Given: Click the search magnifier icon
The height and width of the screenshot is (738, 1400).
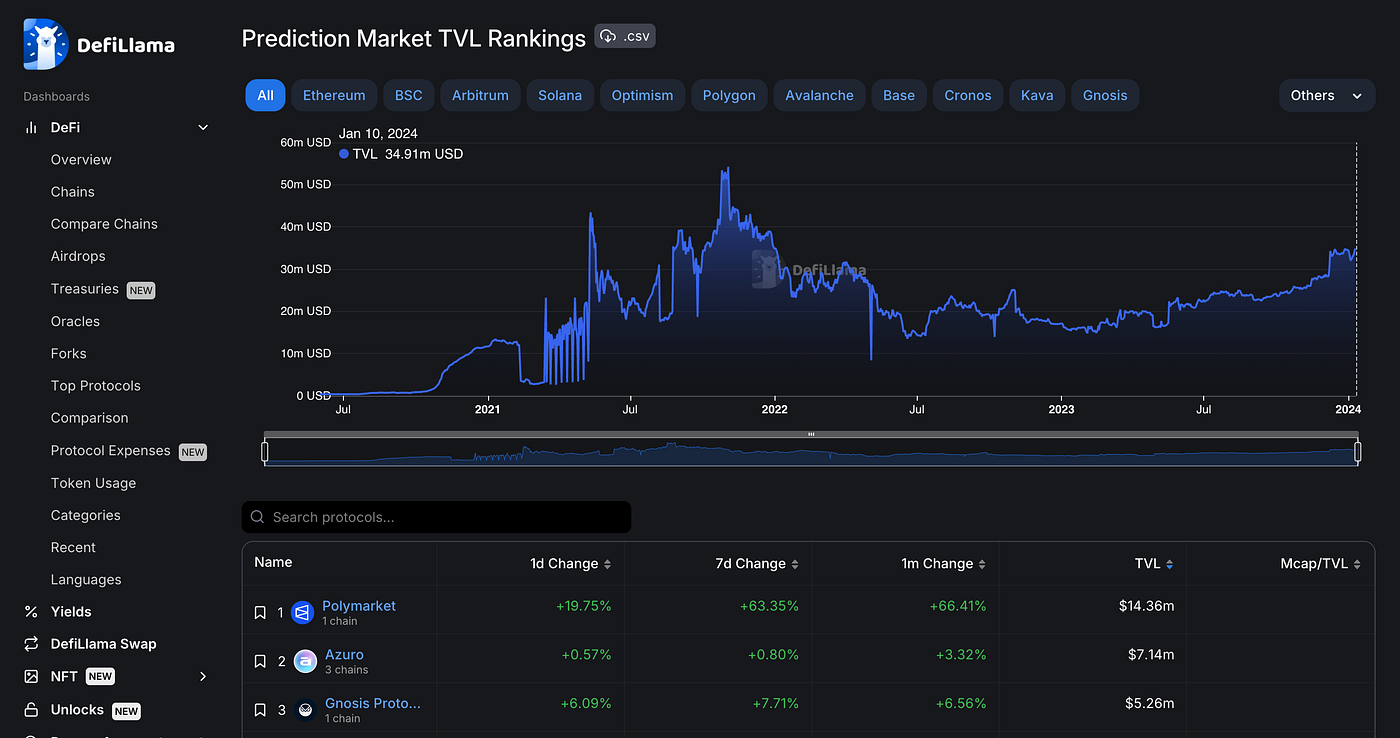Looking at the screenshot, I should tap(257, 517).
